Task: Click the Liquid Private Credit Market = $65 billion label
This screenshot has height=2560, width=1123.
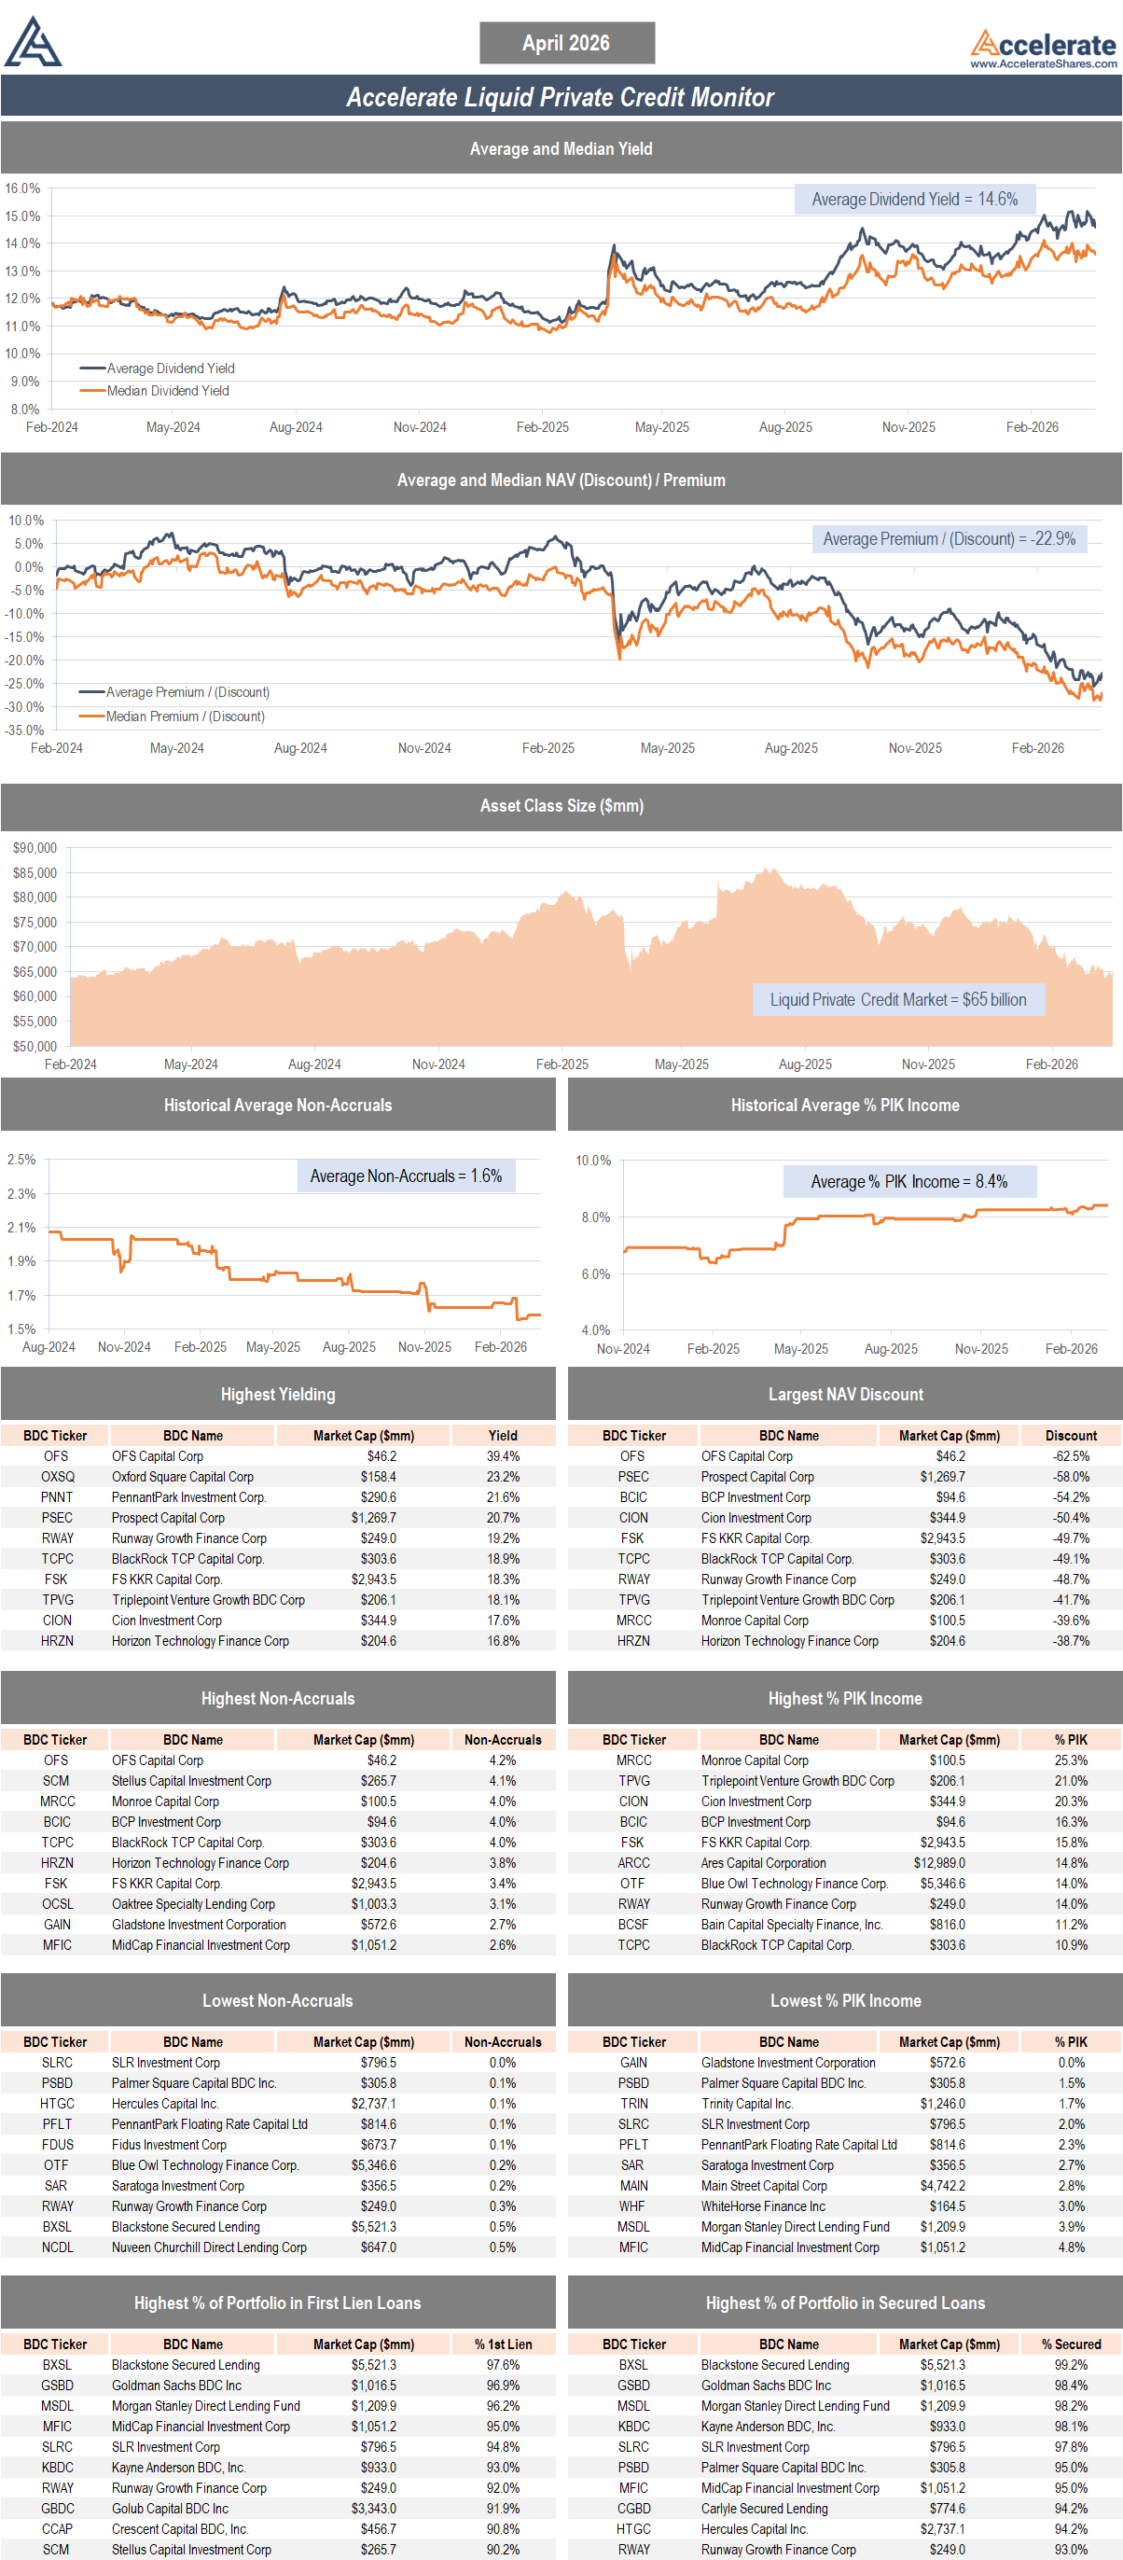Action: pos(898,1000)
